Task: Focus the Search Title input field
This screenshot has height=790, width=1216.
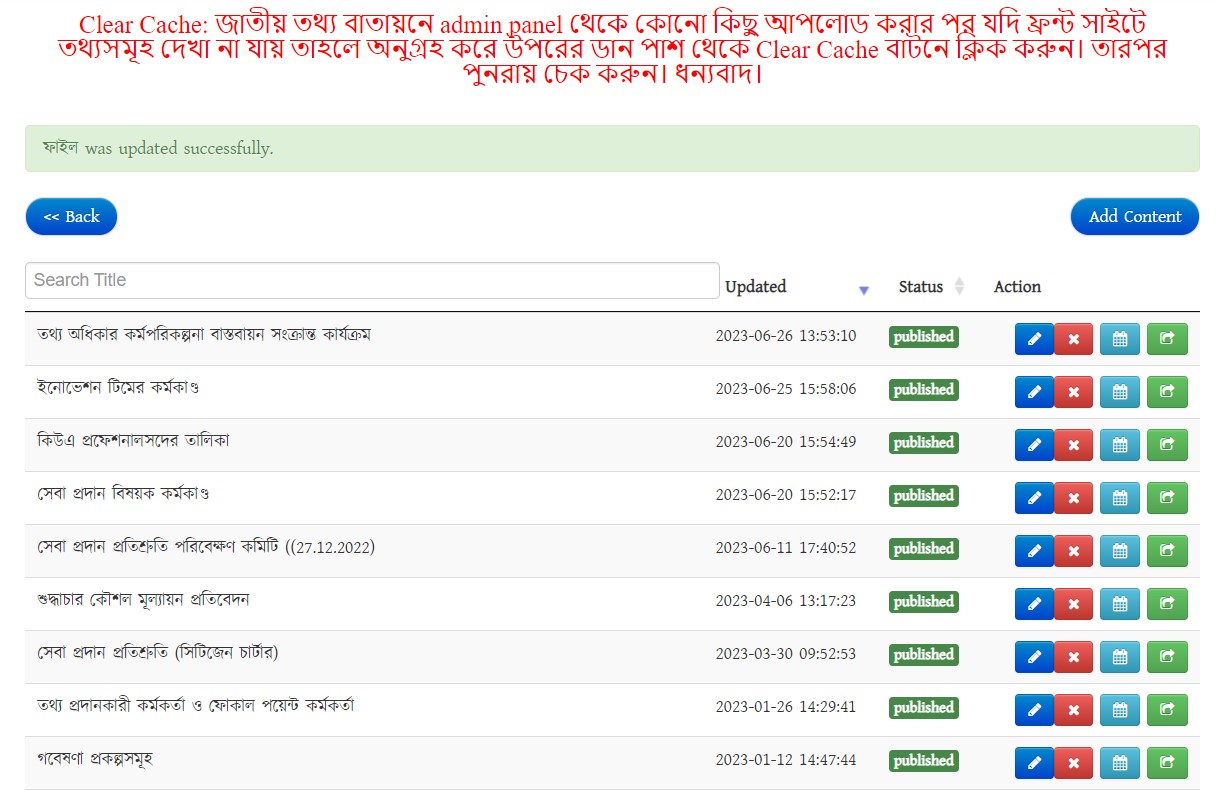Action: (x=372, y=281)
